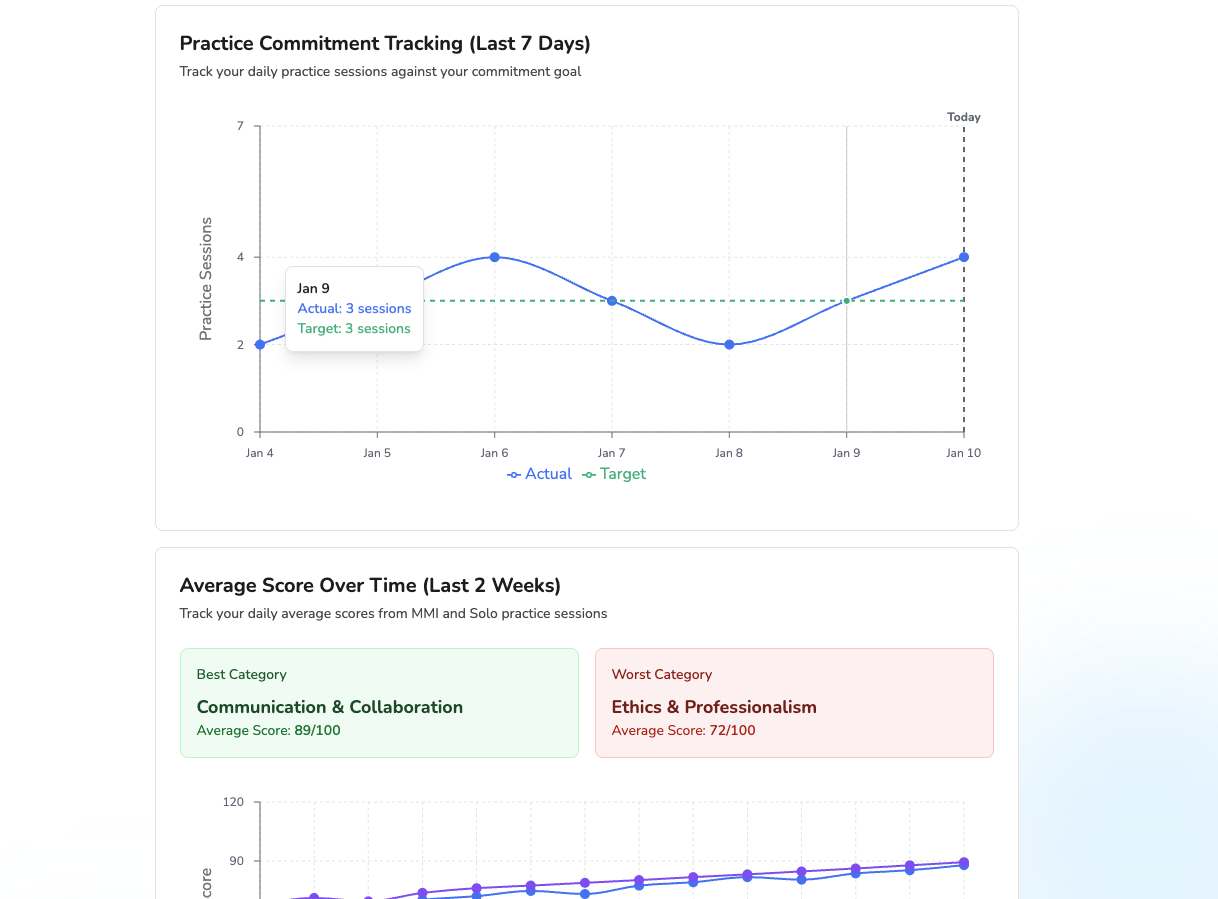Select the Jan 6 data point showing 4 sessions
The height and width of the screenshot is (899, 1218).
coord(494,257)
